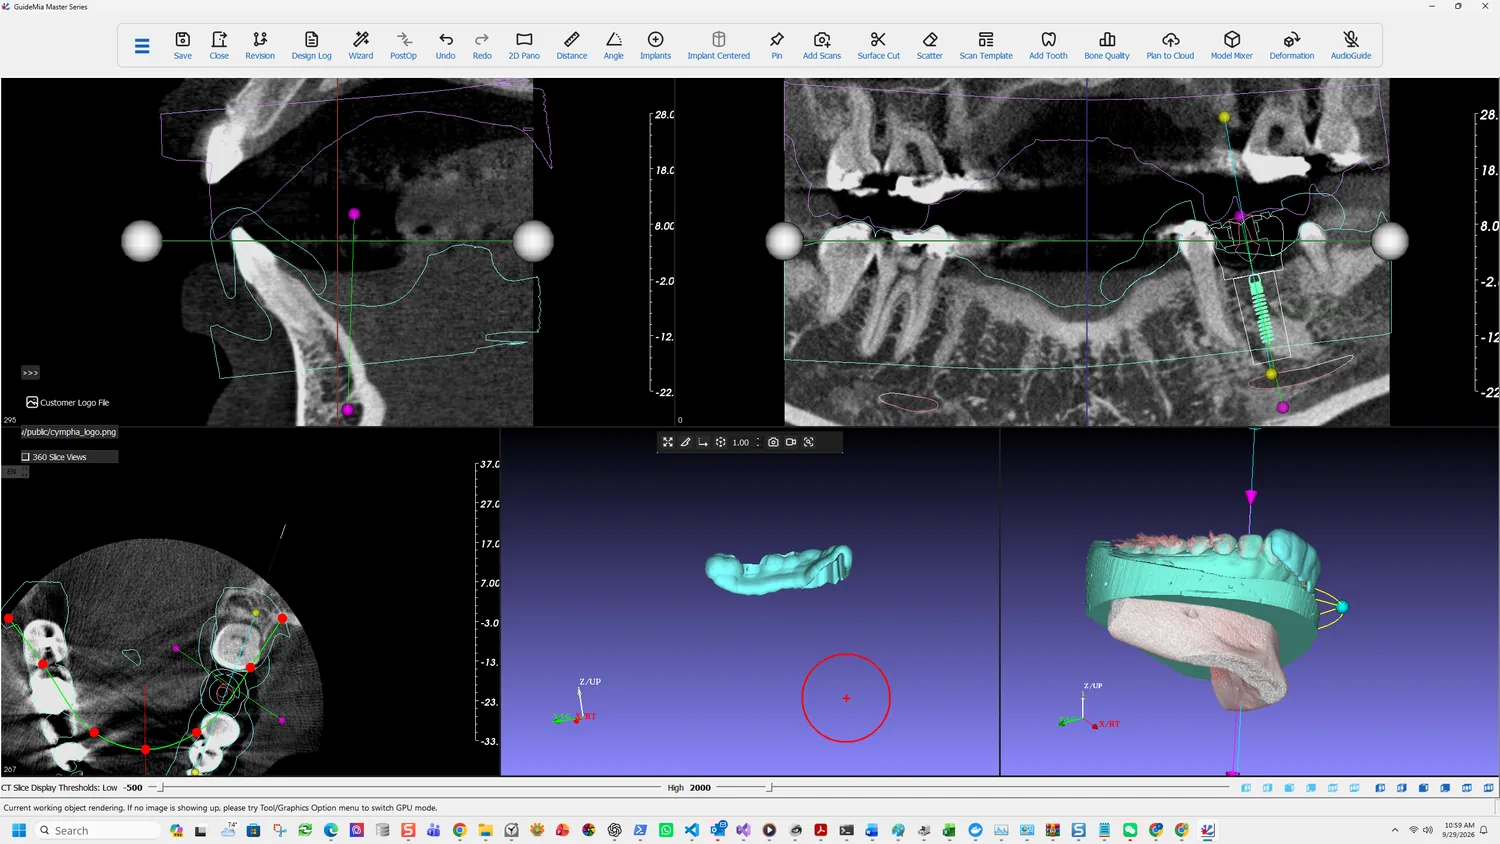Open the Design Log

point(311,45)
